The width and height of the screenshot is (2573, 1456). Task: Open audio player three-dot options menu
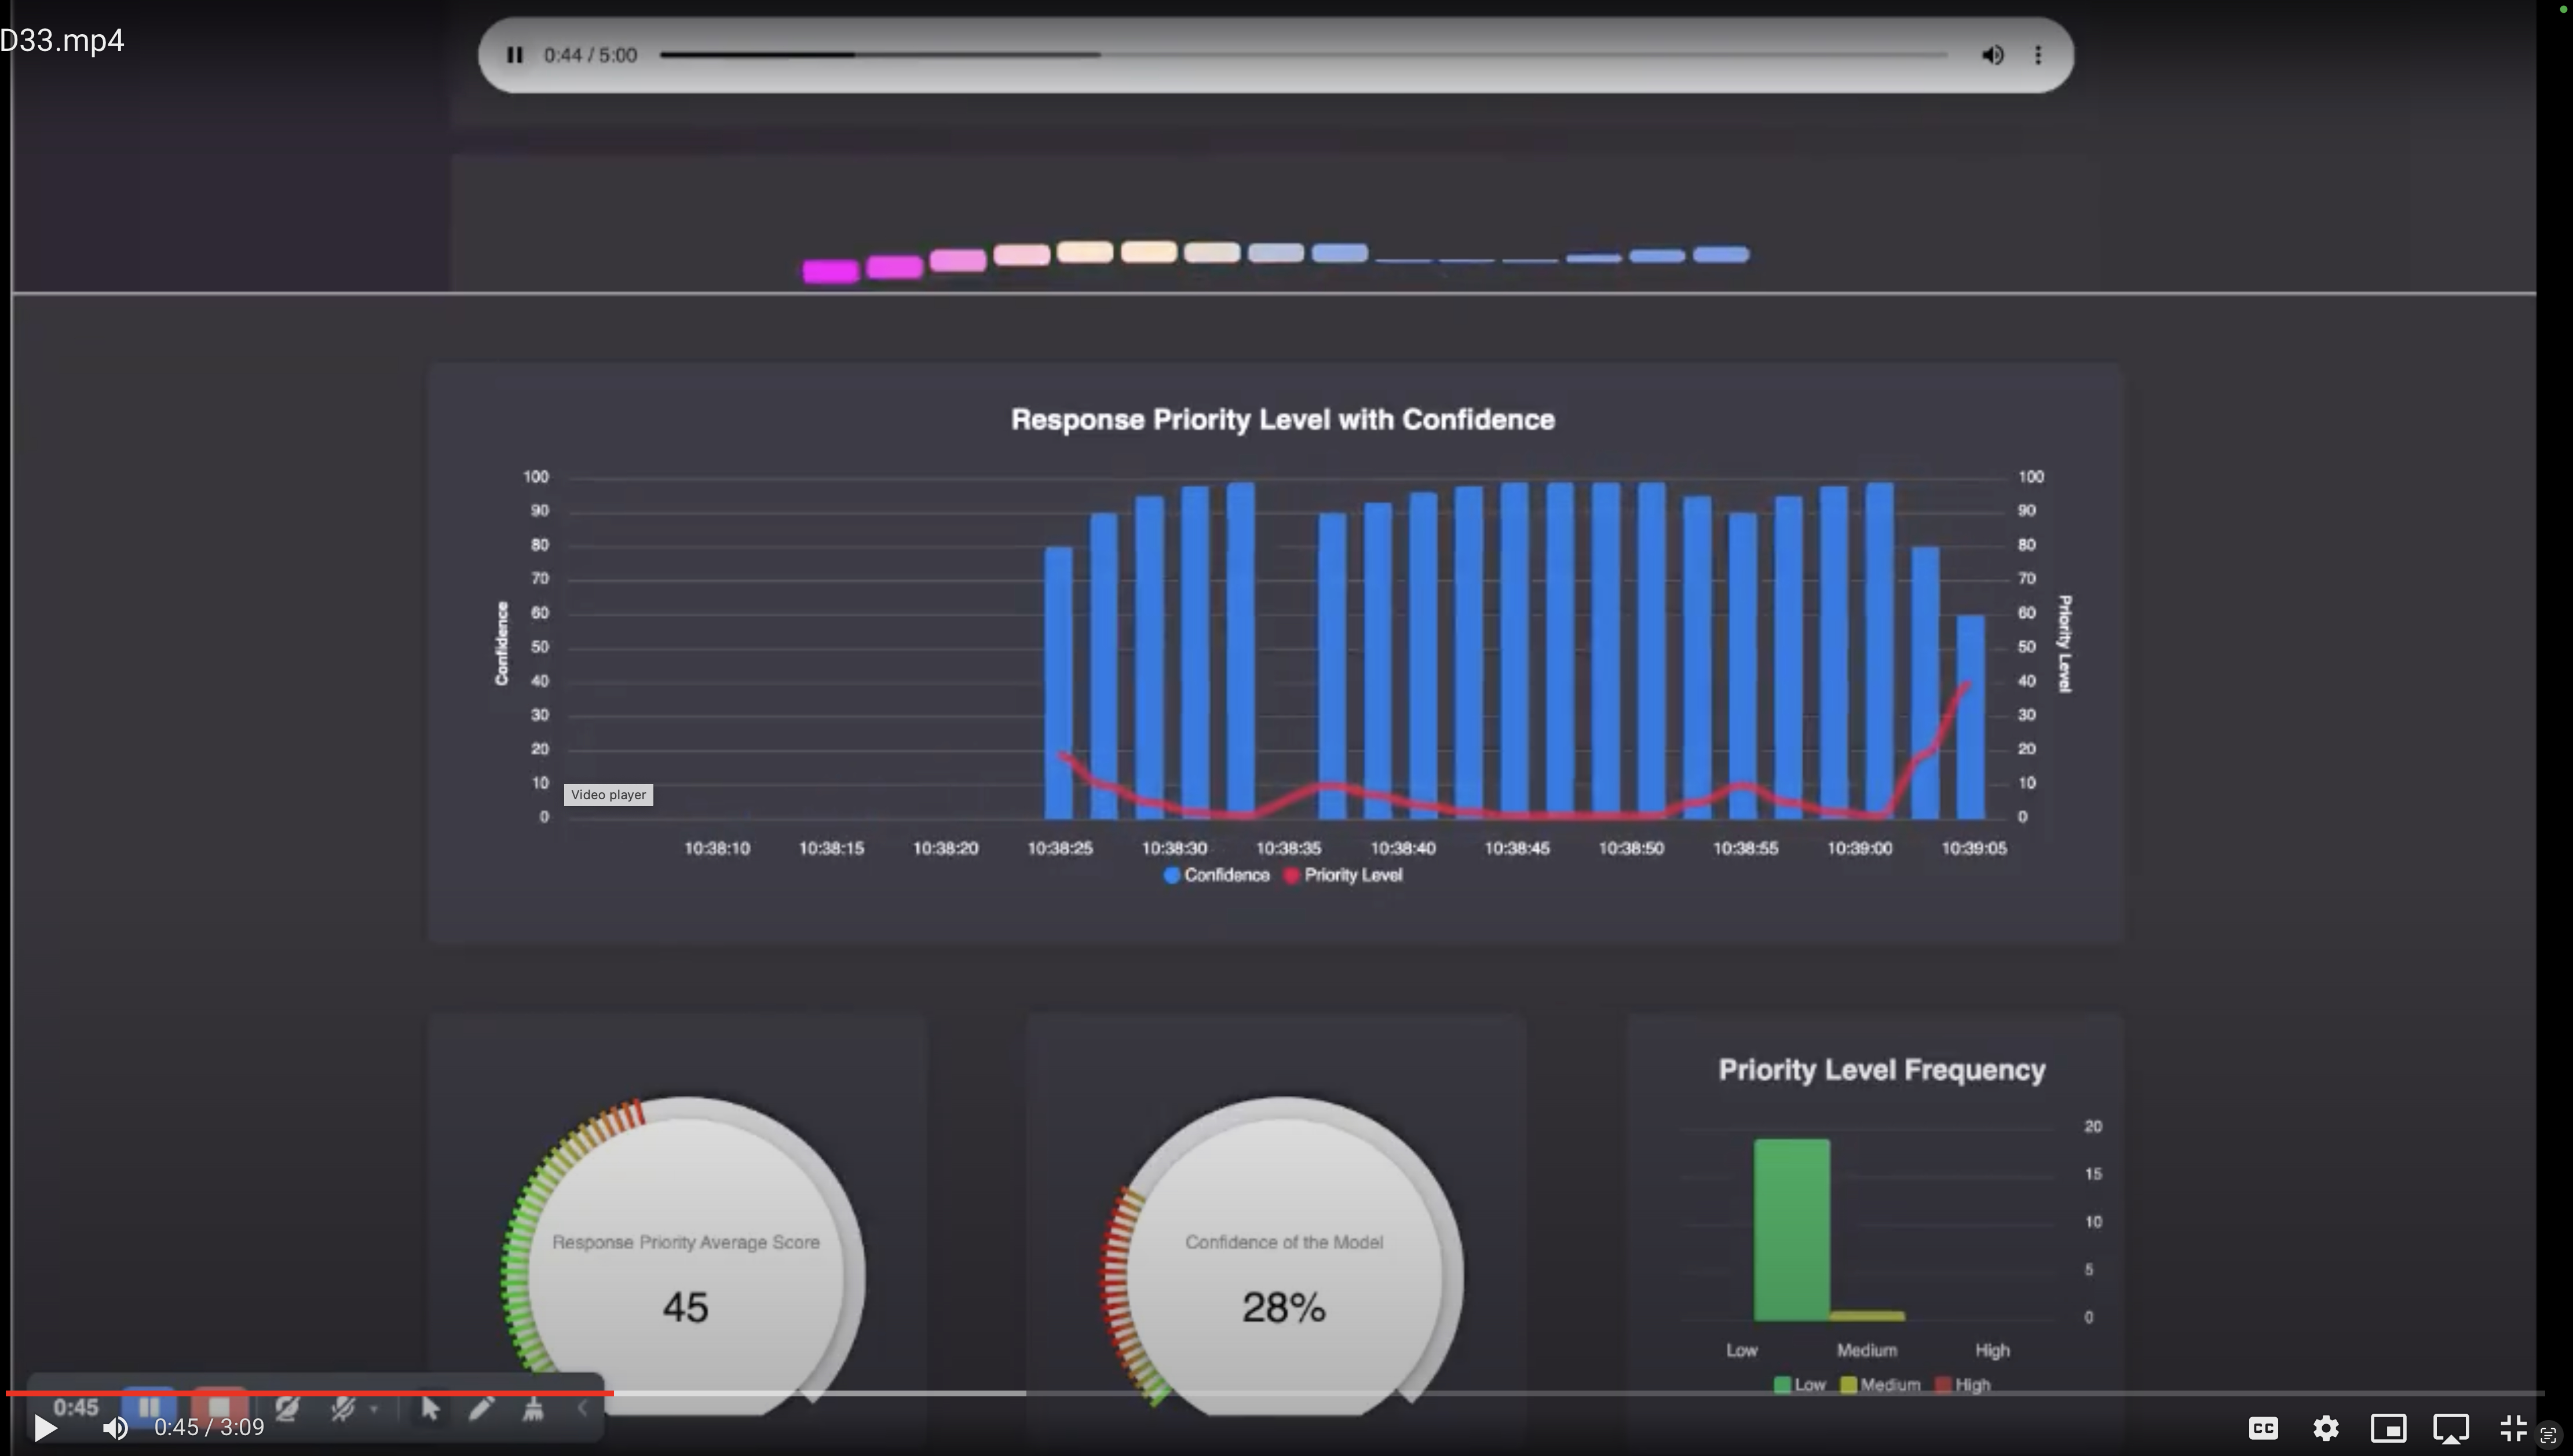tap(2038, 55)
